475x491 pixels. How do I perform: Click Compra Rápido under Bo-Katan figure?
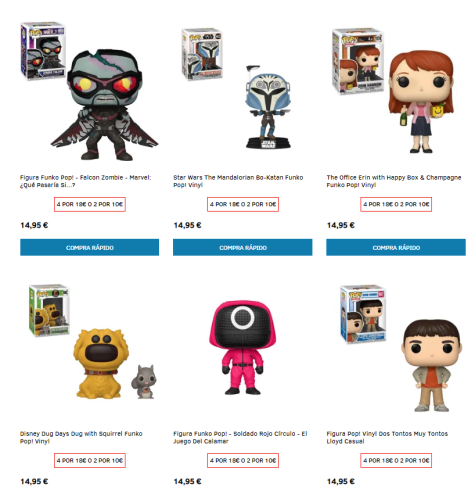pyautogui.click(x=242, y=247)
